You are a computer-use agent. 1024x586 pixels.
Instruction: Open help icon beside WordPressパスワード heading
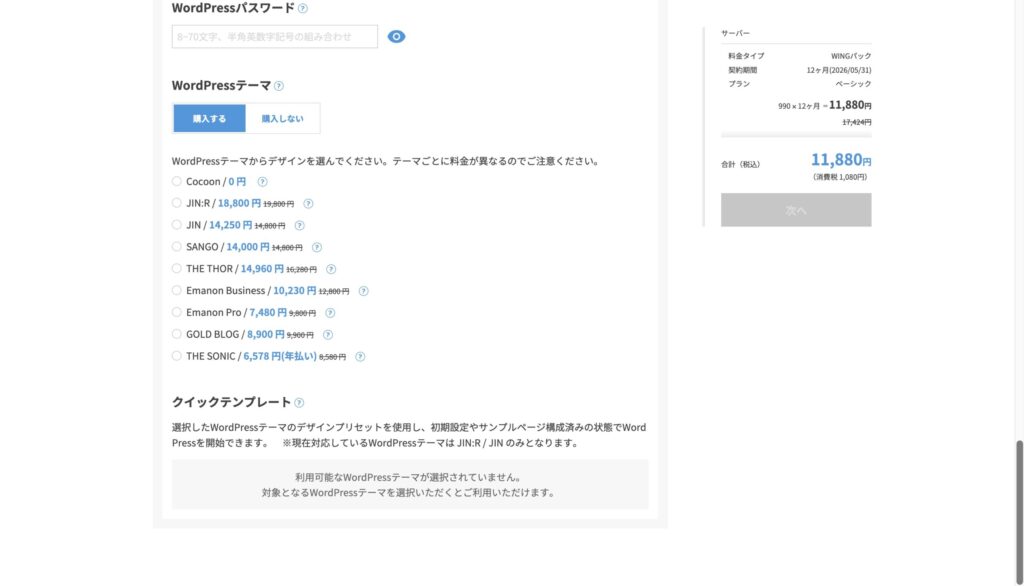pyautogui.click(x=302, y=8)
